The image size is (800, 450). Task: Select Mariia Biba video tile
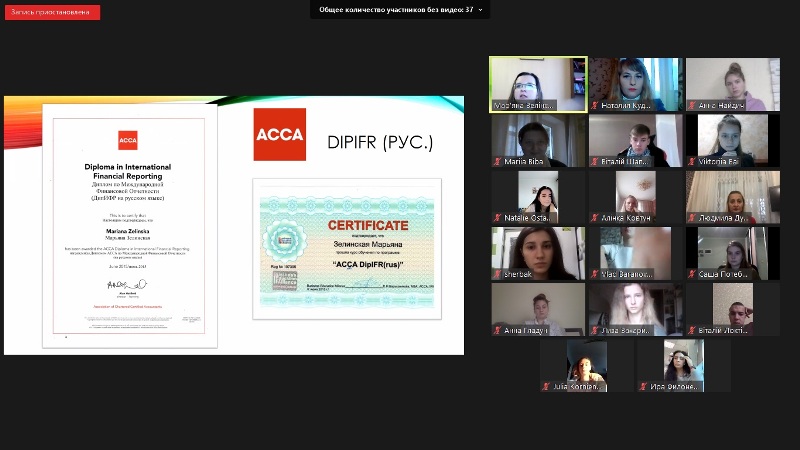click(x=538, y=140)
